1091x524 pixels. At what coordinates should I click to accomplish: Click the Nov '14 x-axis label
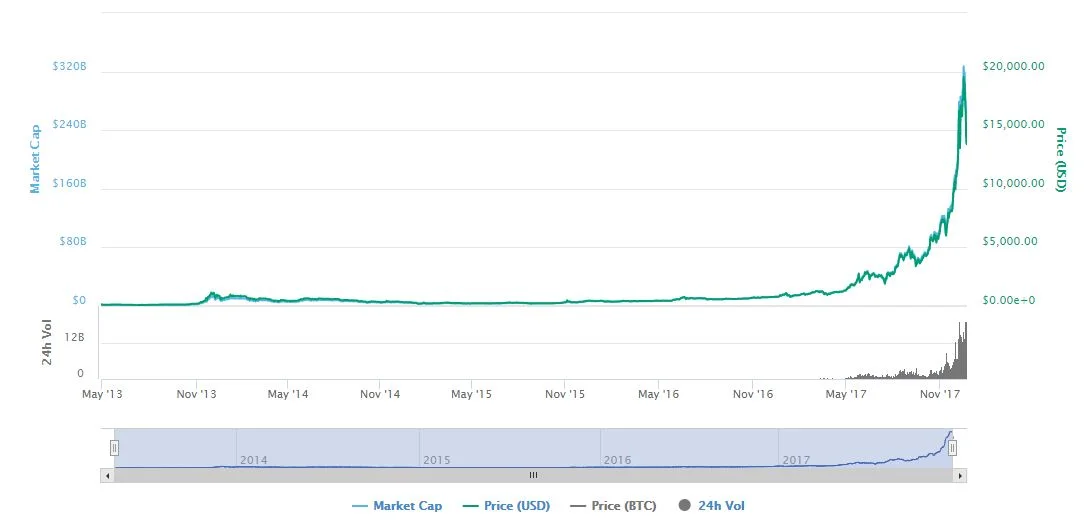coord(380,395)
